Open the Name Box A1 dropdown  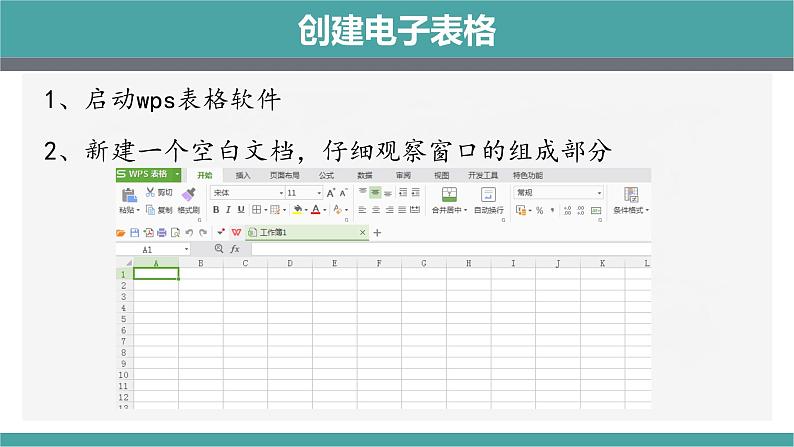pyautogui.click(x=186, y=249)
